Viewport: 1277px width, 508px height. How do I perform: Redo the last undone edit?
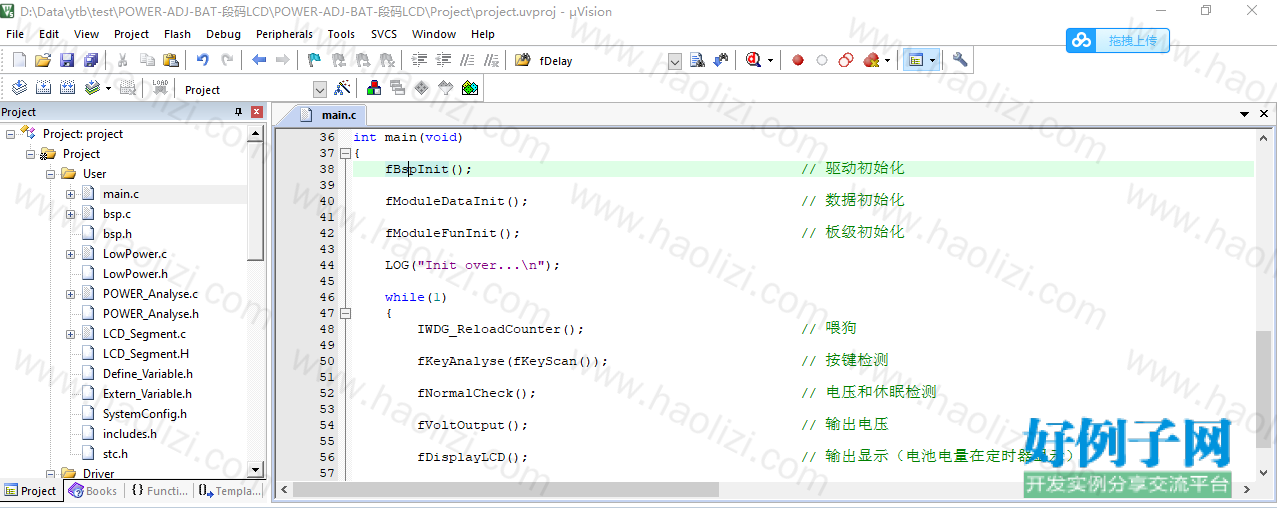point(227,60)
